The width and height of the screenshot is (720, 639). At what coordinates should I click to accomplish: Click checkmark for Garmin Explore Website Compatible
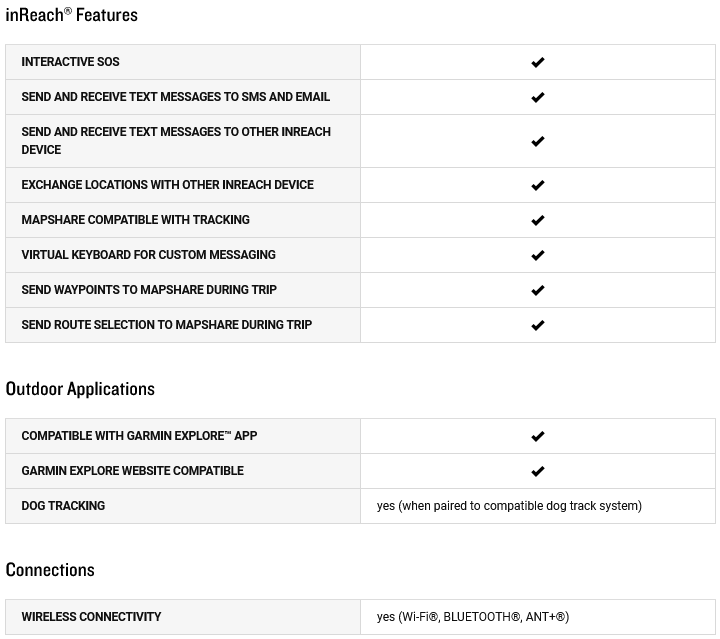(x=537, y=471)
